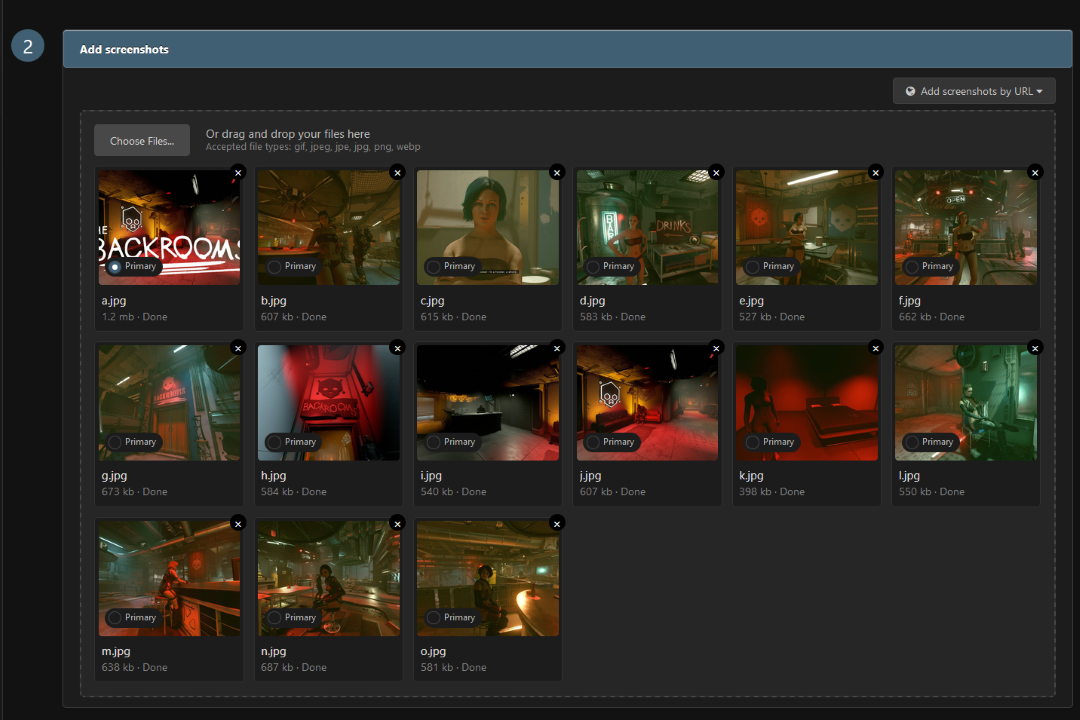Remove the n.jpg screenshot

(397, 524)
